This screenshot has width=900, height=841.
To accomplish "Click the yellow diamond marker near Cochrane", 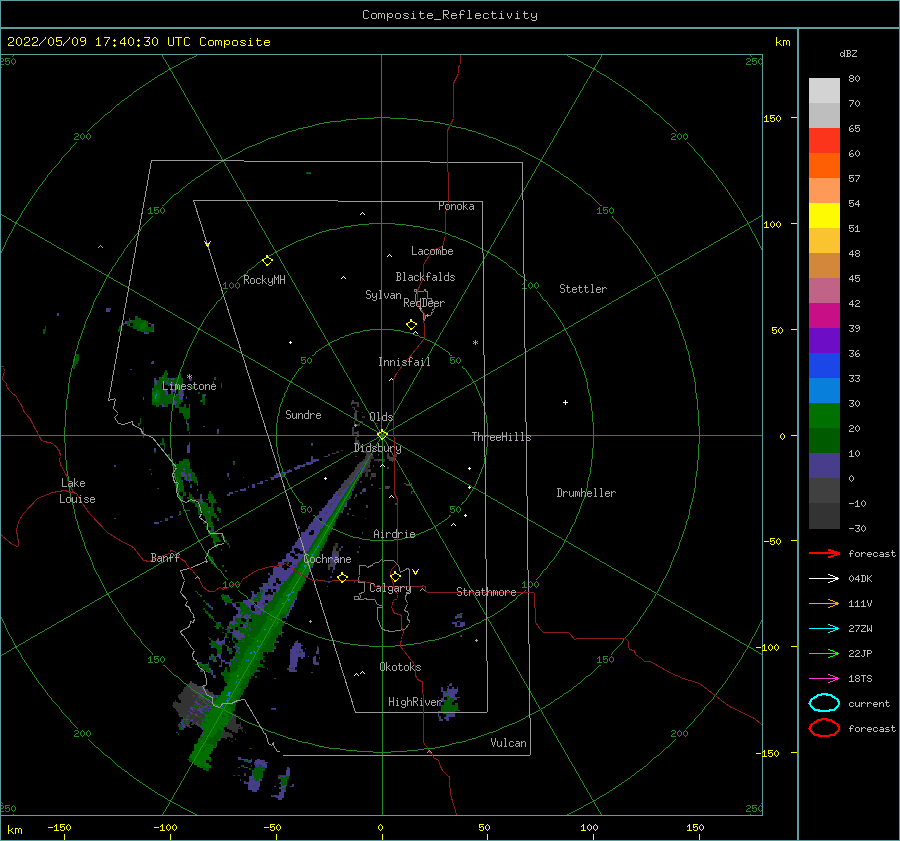I will coord(343,578).
